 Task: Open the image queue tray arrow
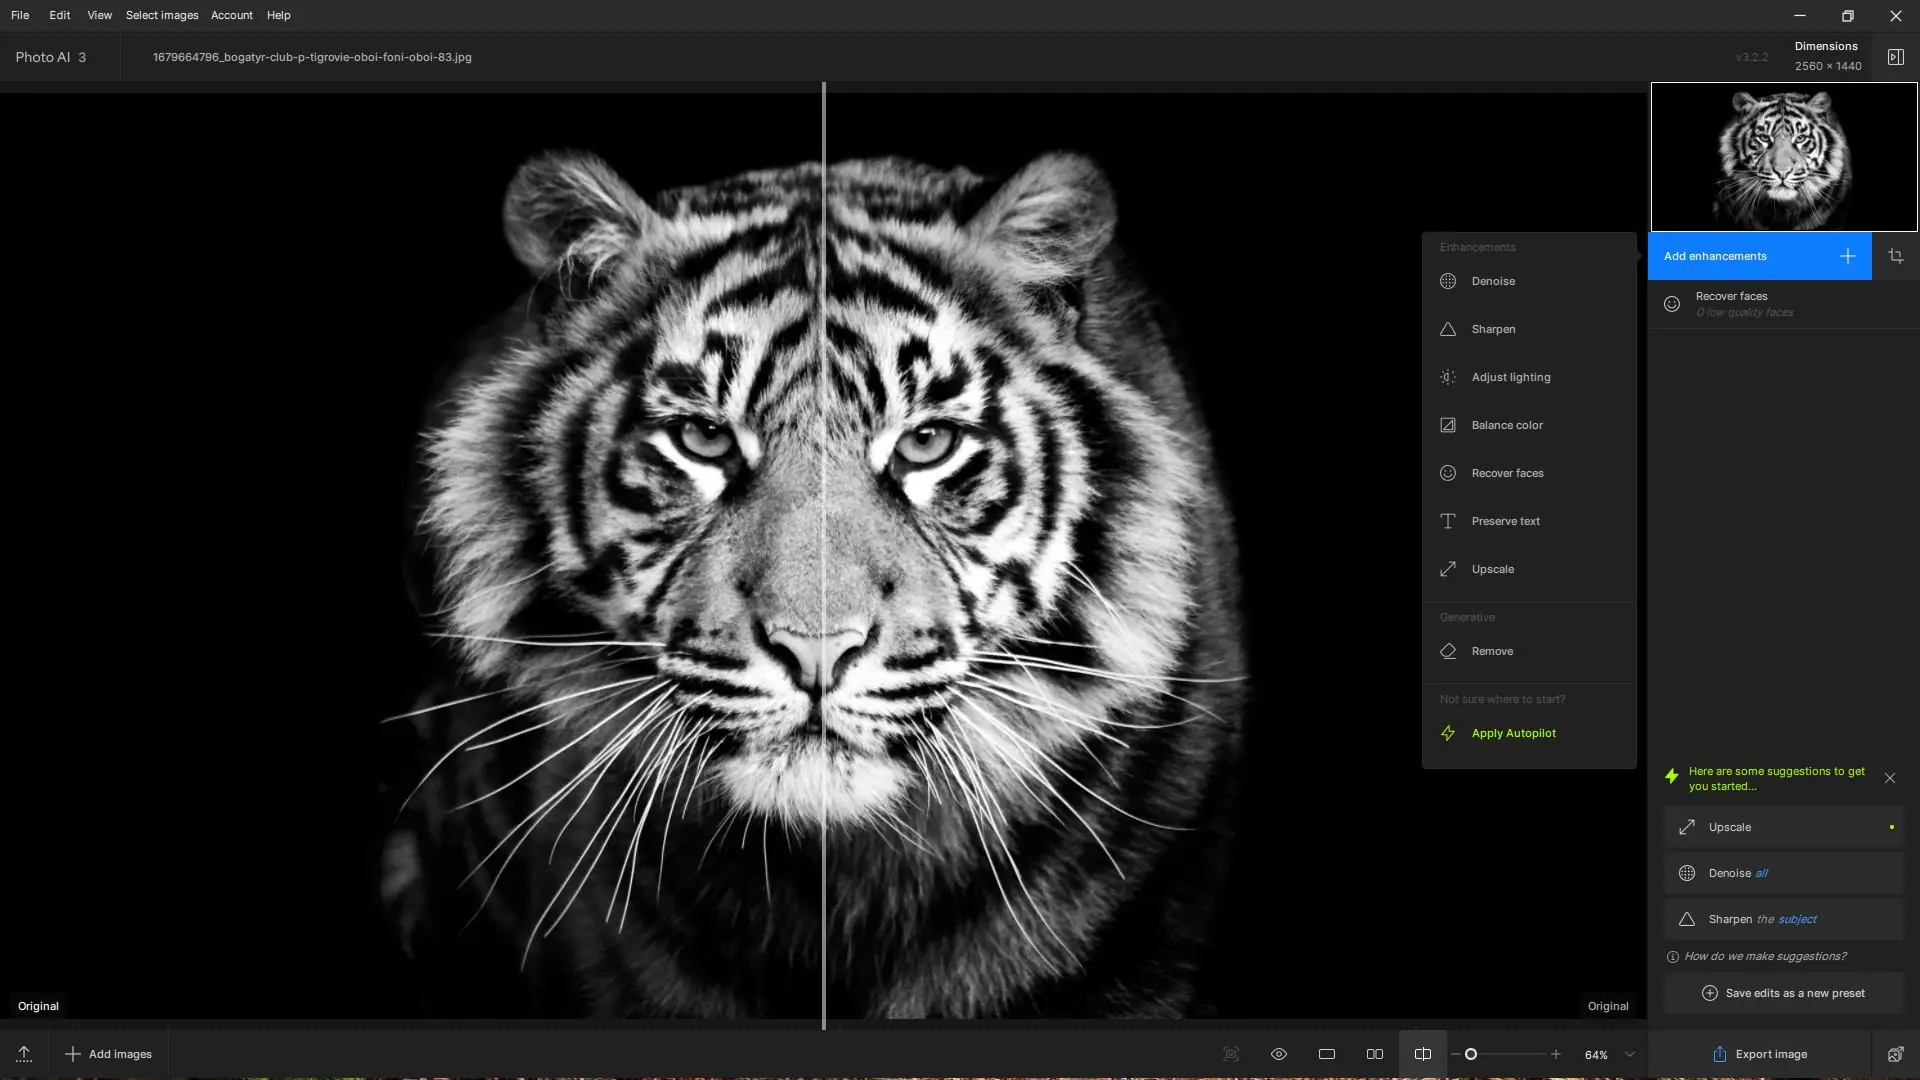point(24,1054)
